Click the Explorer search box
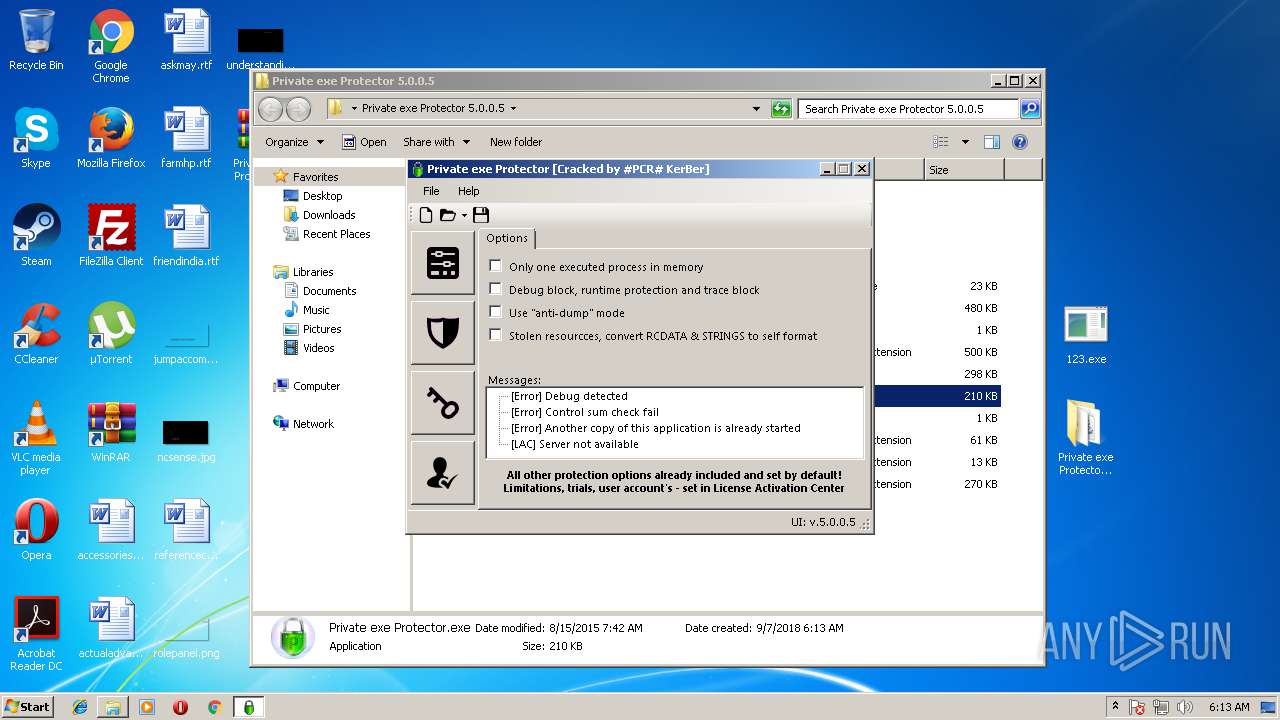This screenshot has height=720, width=1280. [x=908, y=109]
